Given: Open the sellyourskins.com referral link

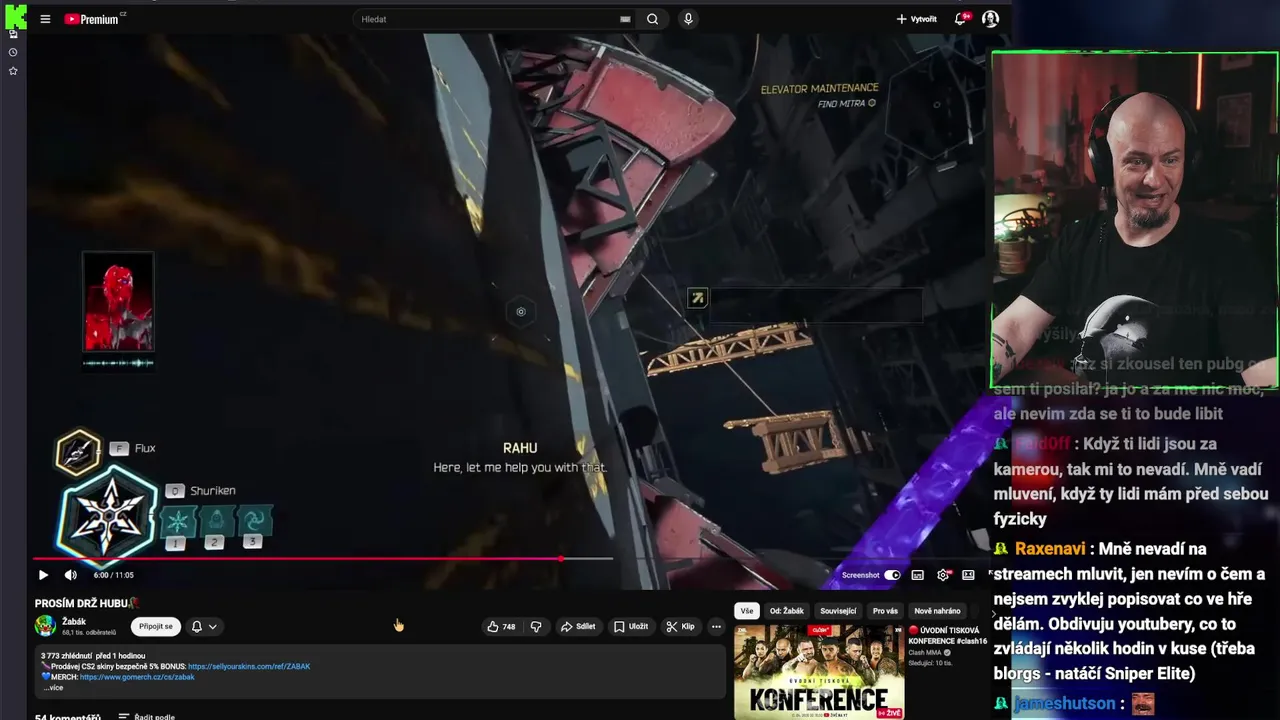Looking at the screenshot, I should pos(249,666).
